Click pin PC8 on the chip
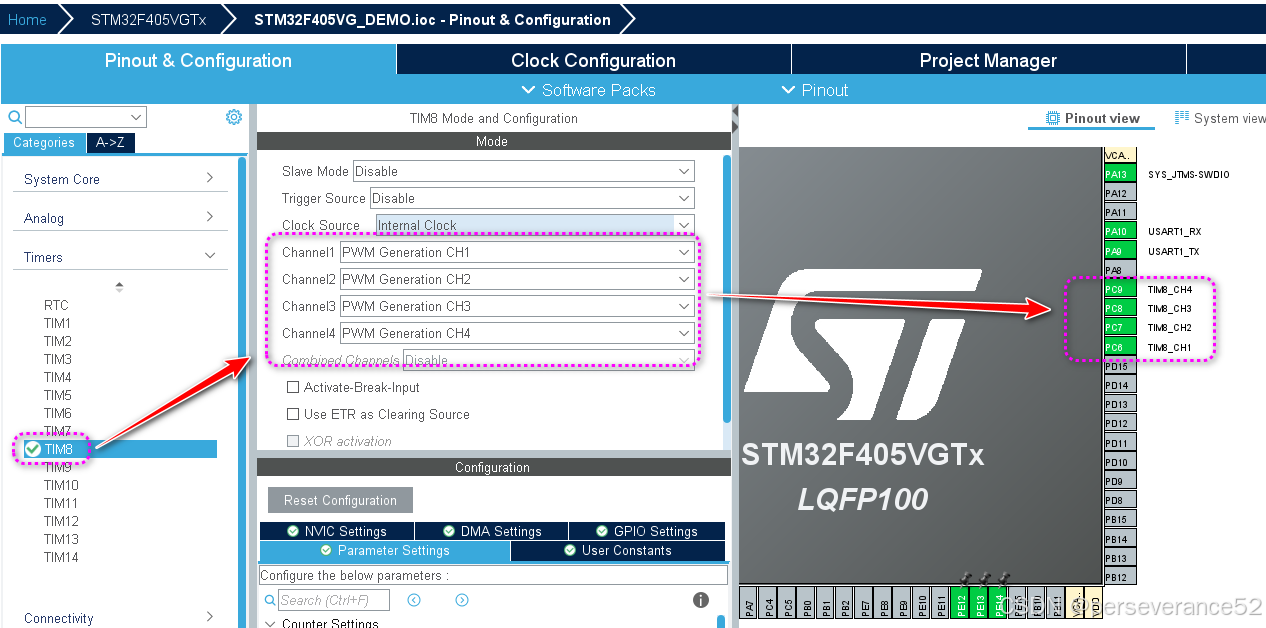Viewport: 1266px width, 628px height. click(1120, 308)
